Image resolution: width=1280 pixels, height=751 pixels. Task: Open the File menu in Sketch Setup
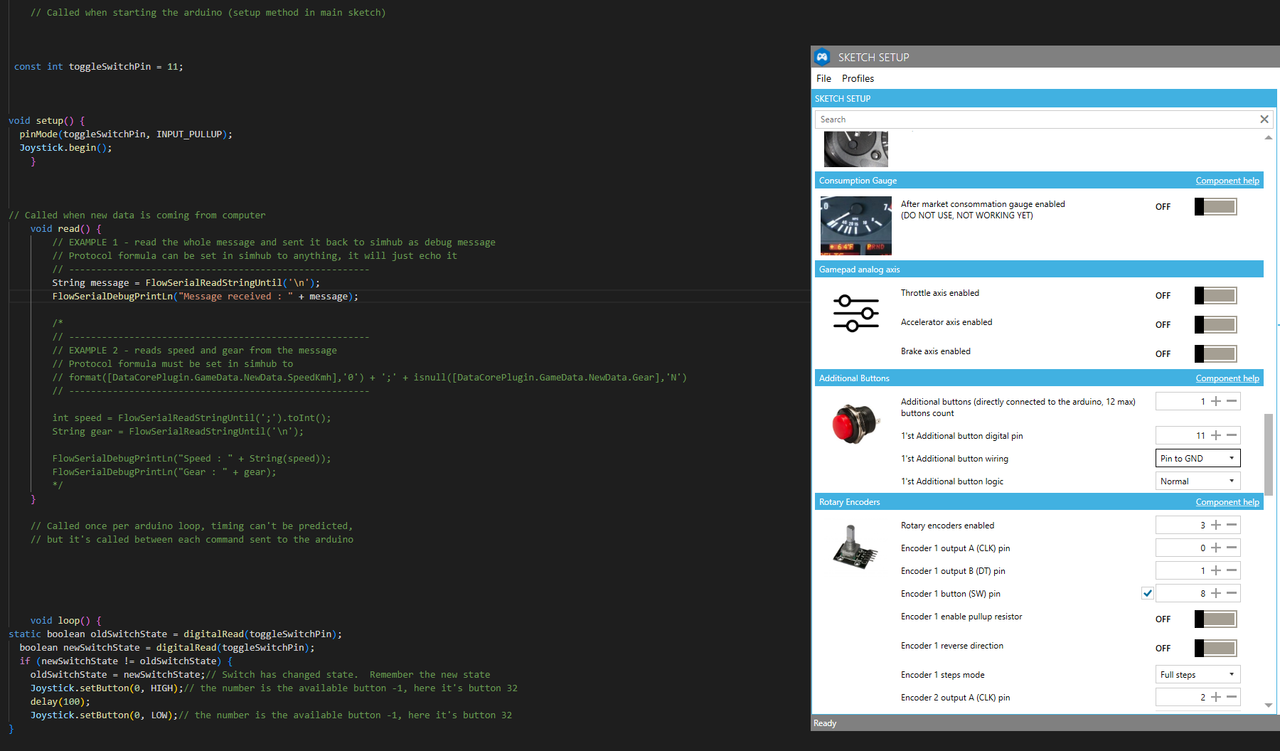point(823,78)
